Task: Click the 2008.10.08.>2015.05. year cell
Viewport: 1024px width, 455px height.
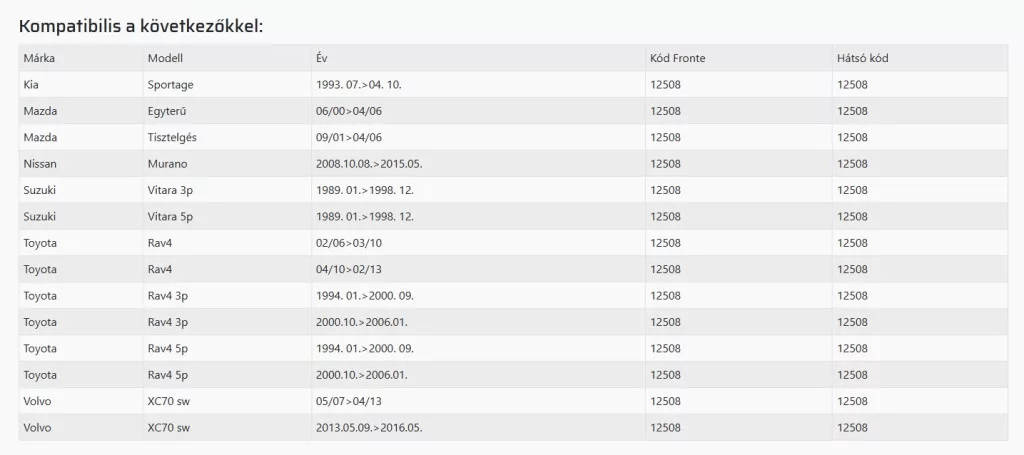Action: pyautogui.click(x=370, y=164)
